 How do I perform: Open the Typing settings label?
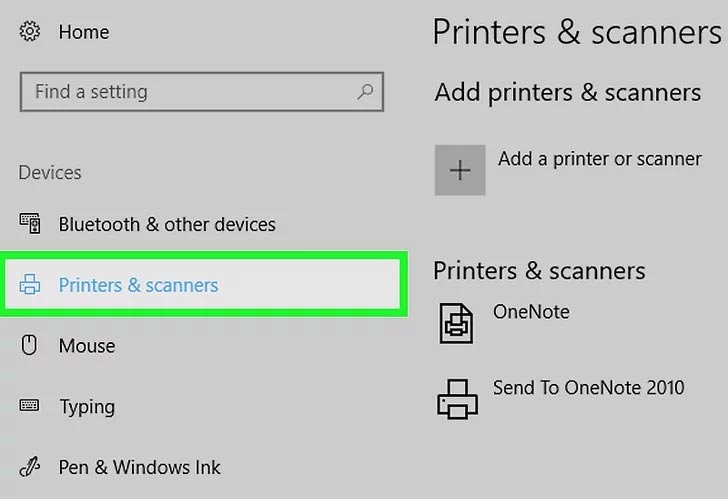click(x=87, y=407)
